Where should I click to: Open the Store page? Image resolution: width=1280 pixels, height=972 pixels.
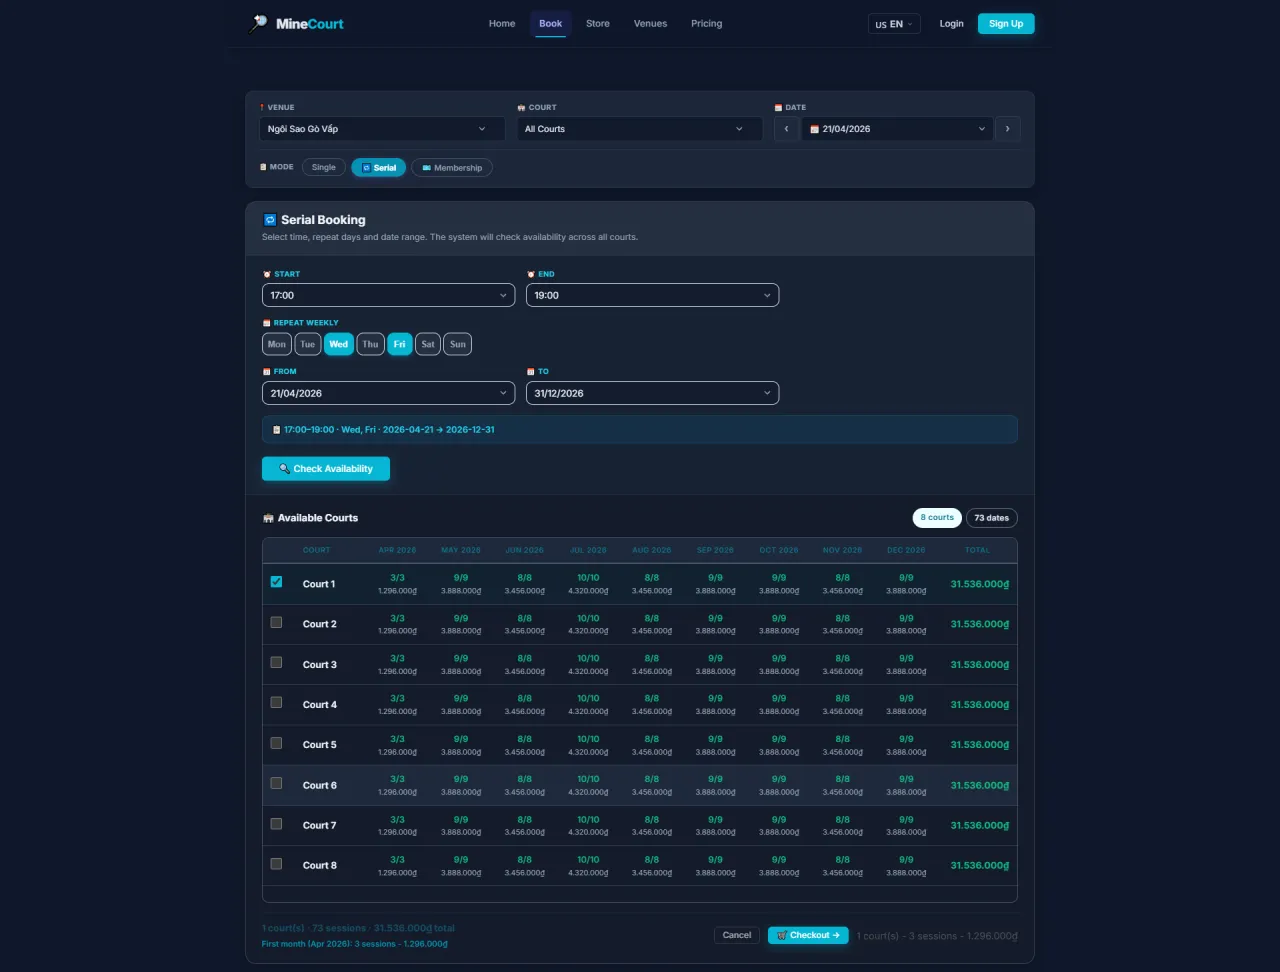click(598, 24)
